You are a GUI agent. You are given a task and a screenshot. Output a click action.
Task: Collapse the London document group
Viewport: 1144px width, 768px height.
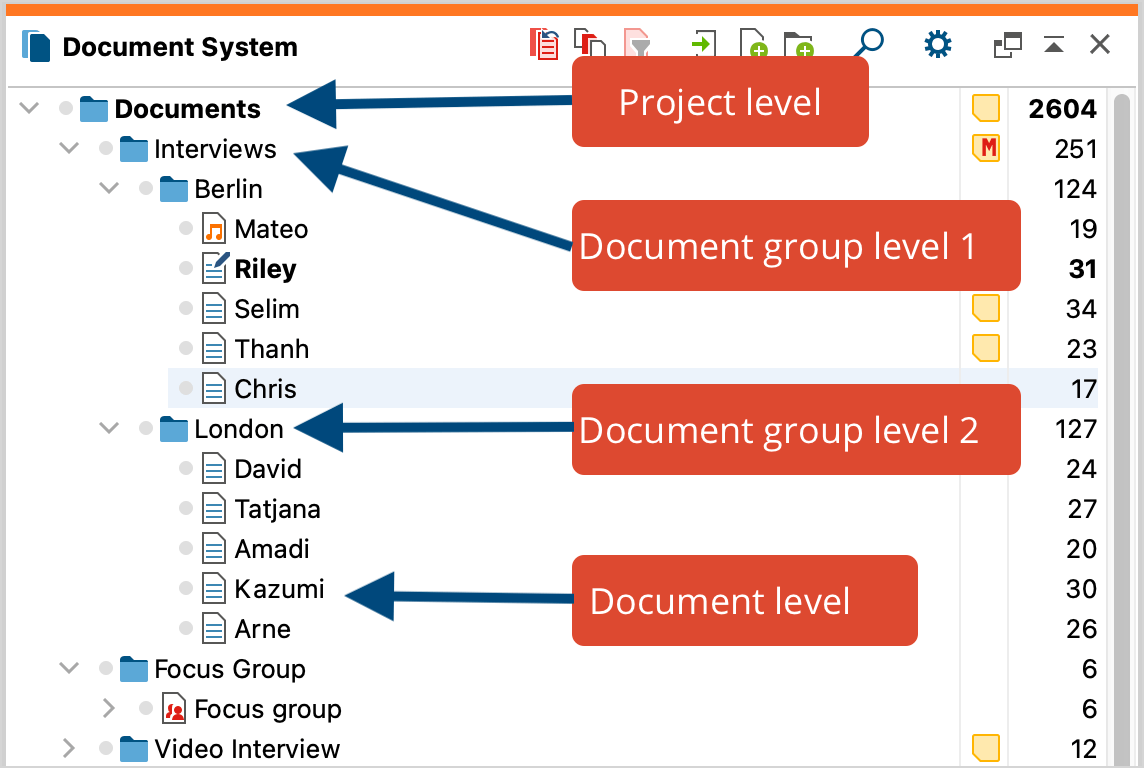click(x=108, y=428)
